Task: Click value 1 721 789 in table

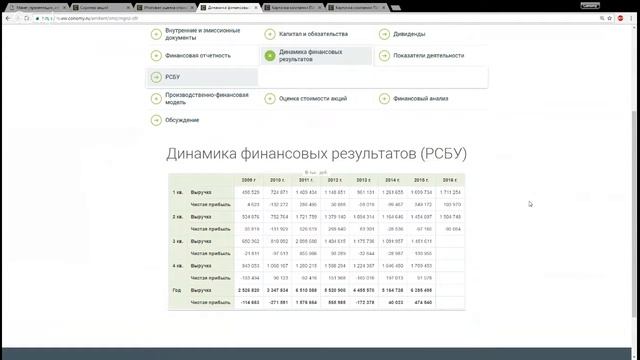Action: click(306, 217)
